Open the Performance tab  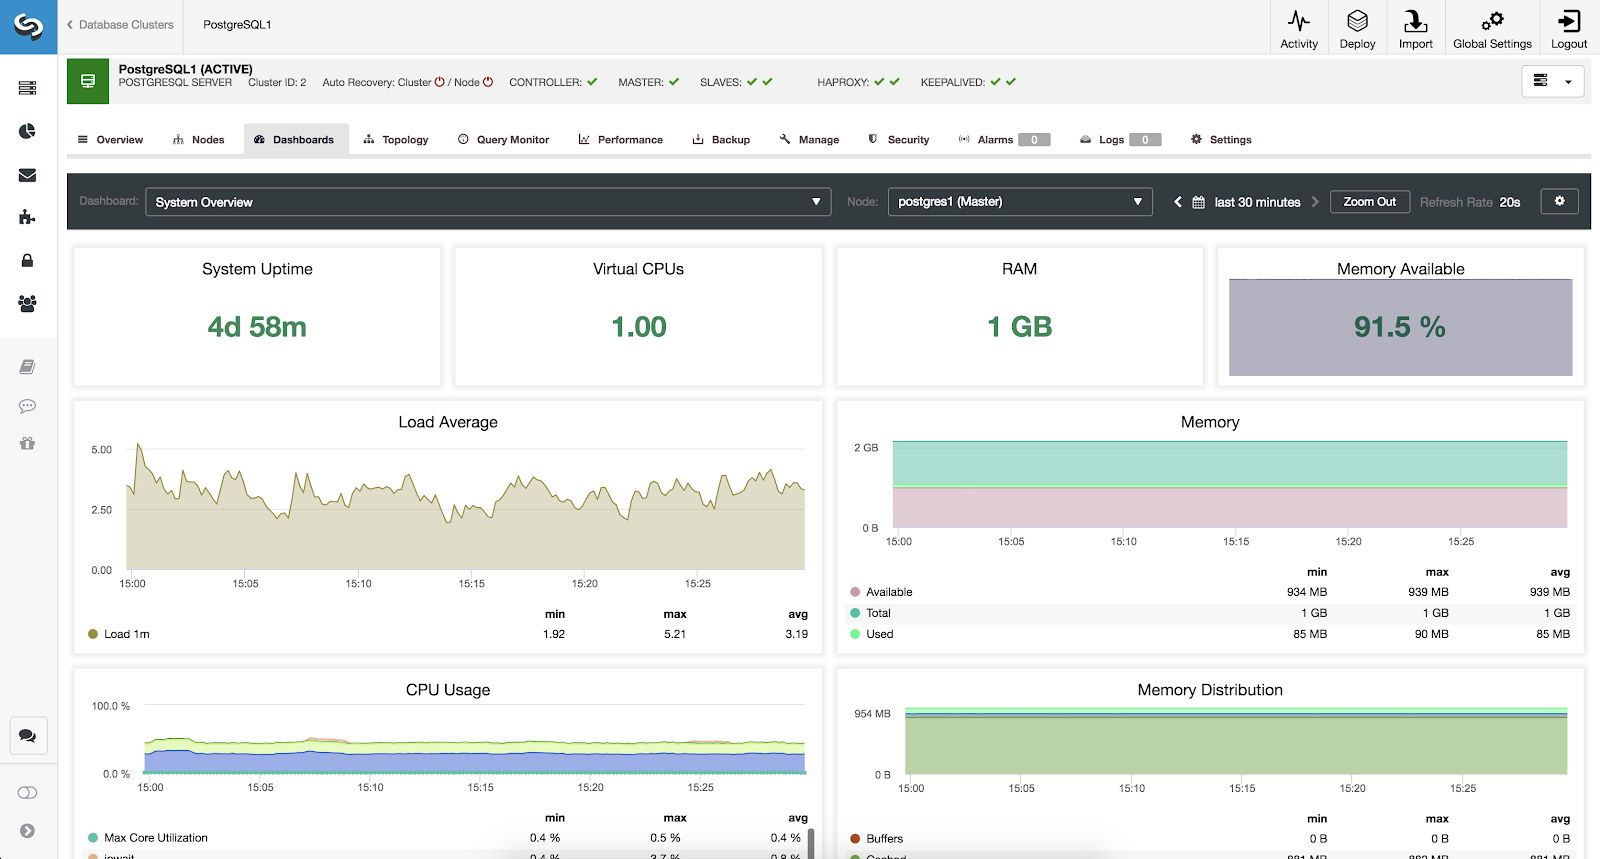click(620, 140)
